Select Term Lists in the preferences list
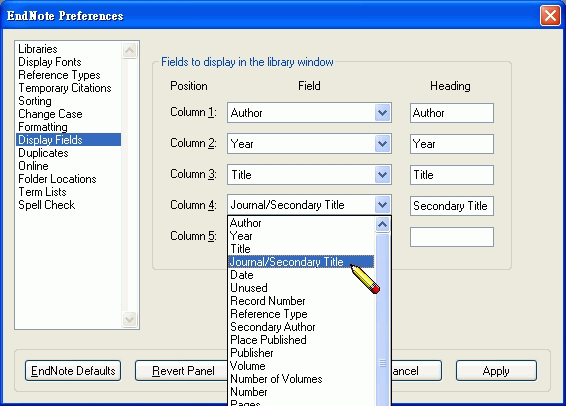Viewport: 566px width, 406px height. pyautogui.click(x=68, y=192)
